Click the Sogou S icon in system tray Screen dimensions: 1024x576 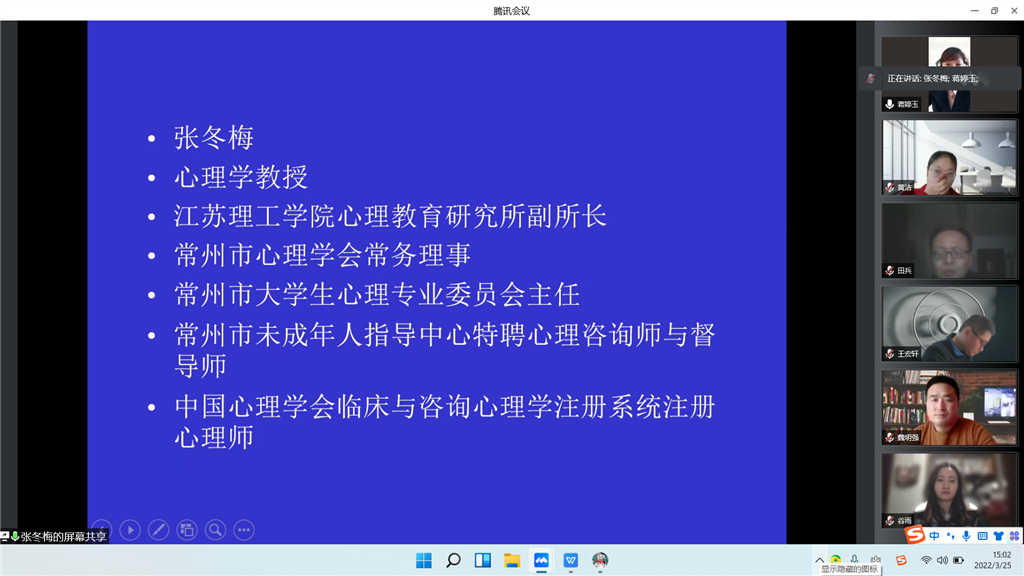point(901,560)
